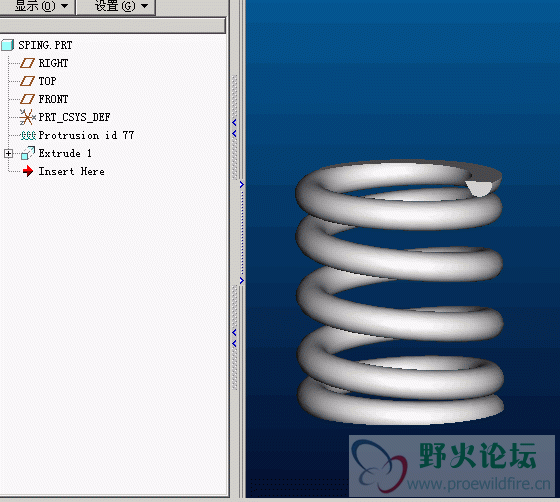560x502 pixels.
Task: Select the PRT_CSYS_DEF coordinate system icon
Action: 28,117
